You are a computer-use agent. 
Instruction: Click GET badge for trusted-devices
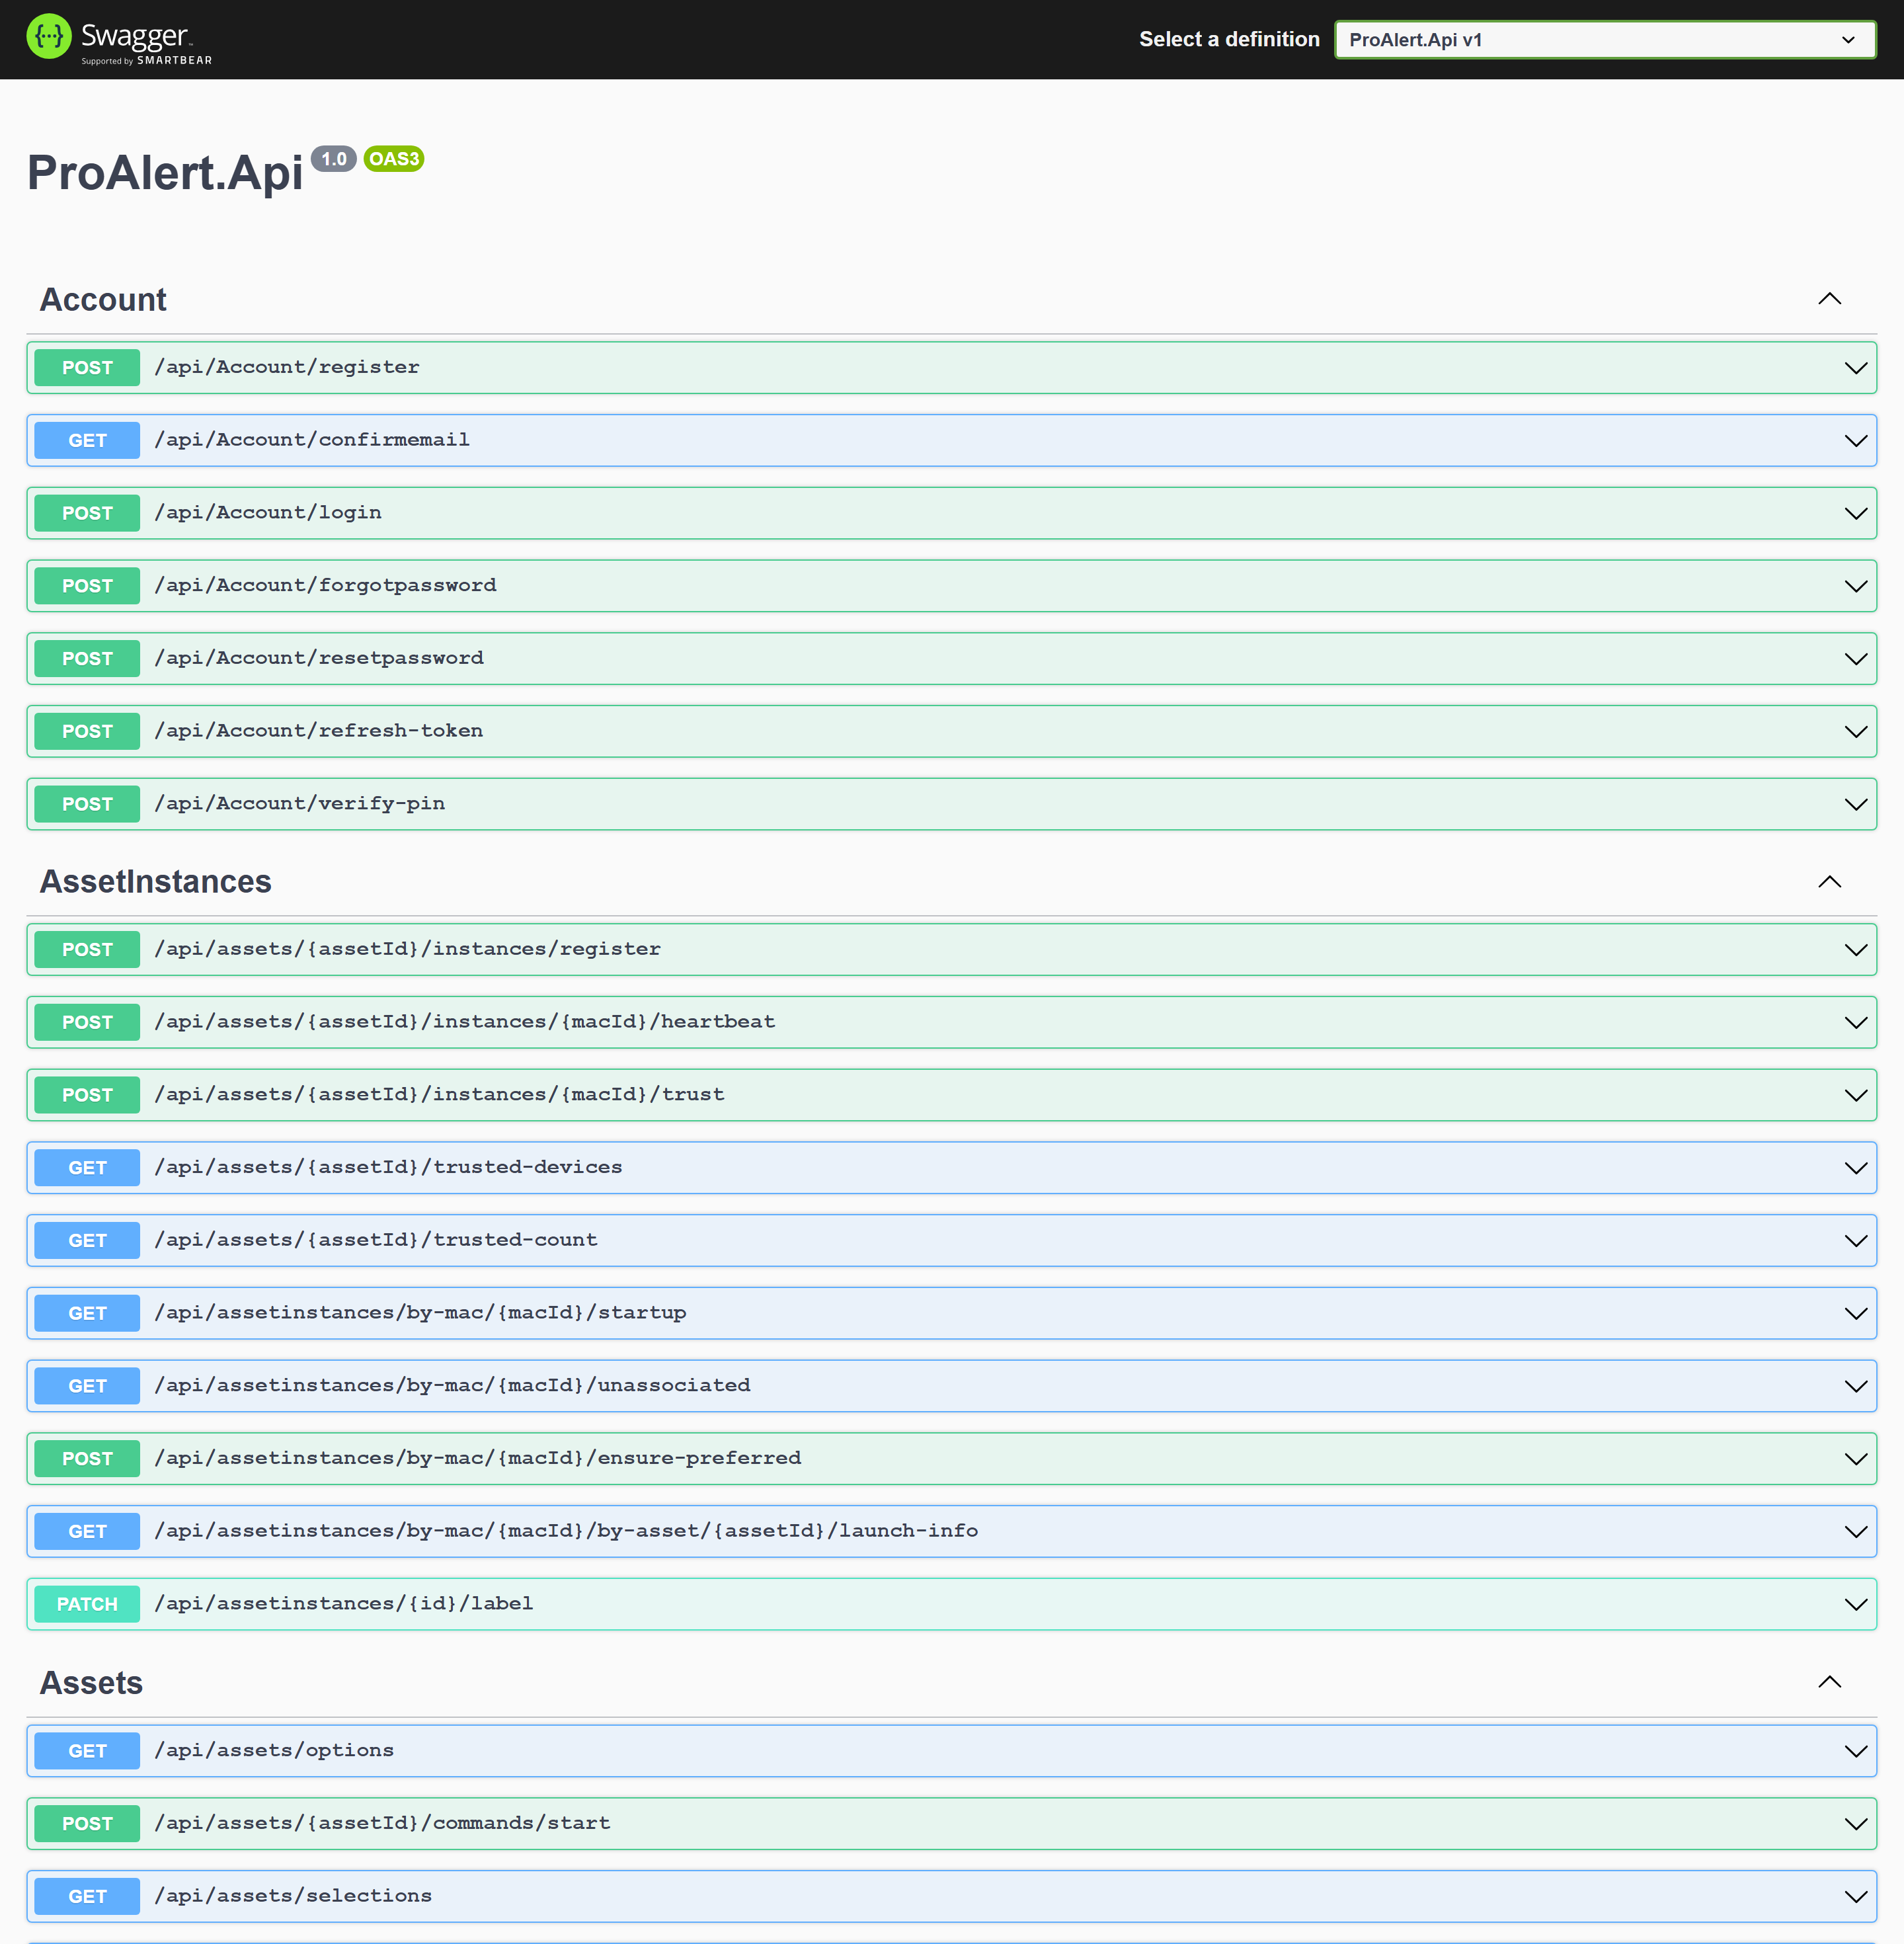click(87, 1168)
